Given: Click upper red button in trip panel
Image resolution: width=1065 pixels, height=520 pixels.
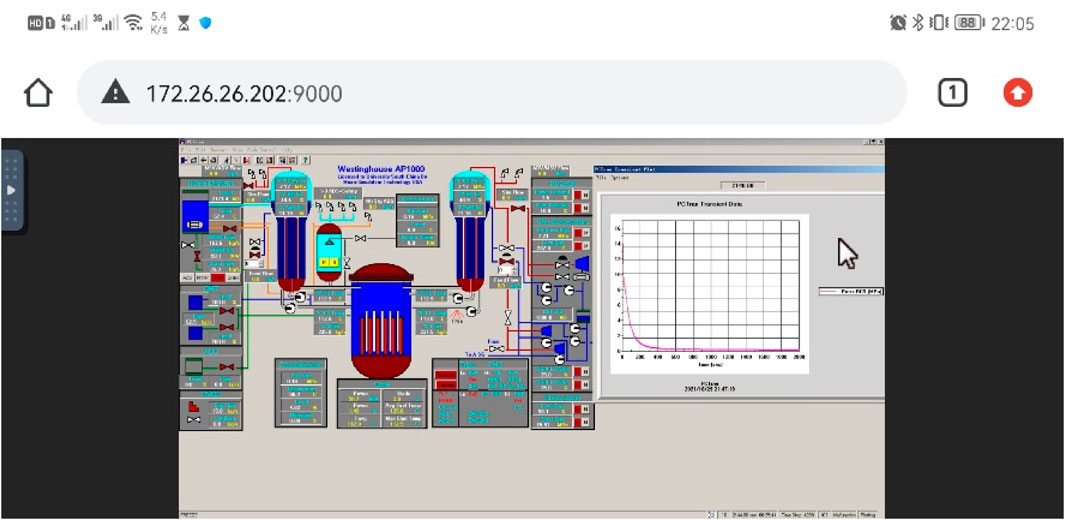Looking at the screenshot, I should click(445, 375).
